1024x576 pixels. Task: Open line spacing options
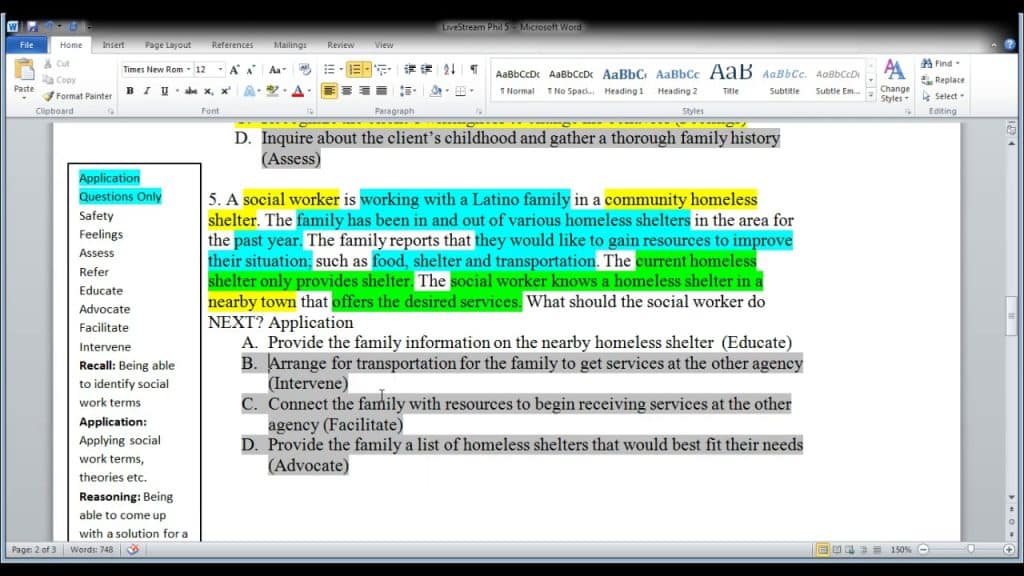[408, 91]
